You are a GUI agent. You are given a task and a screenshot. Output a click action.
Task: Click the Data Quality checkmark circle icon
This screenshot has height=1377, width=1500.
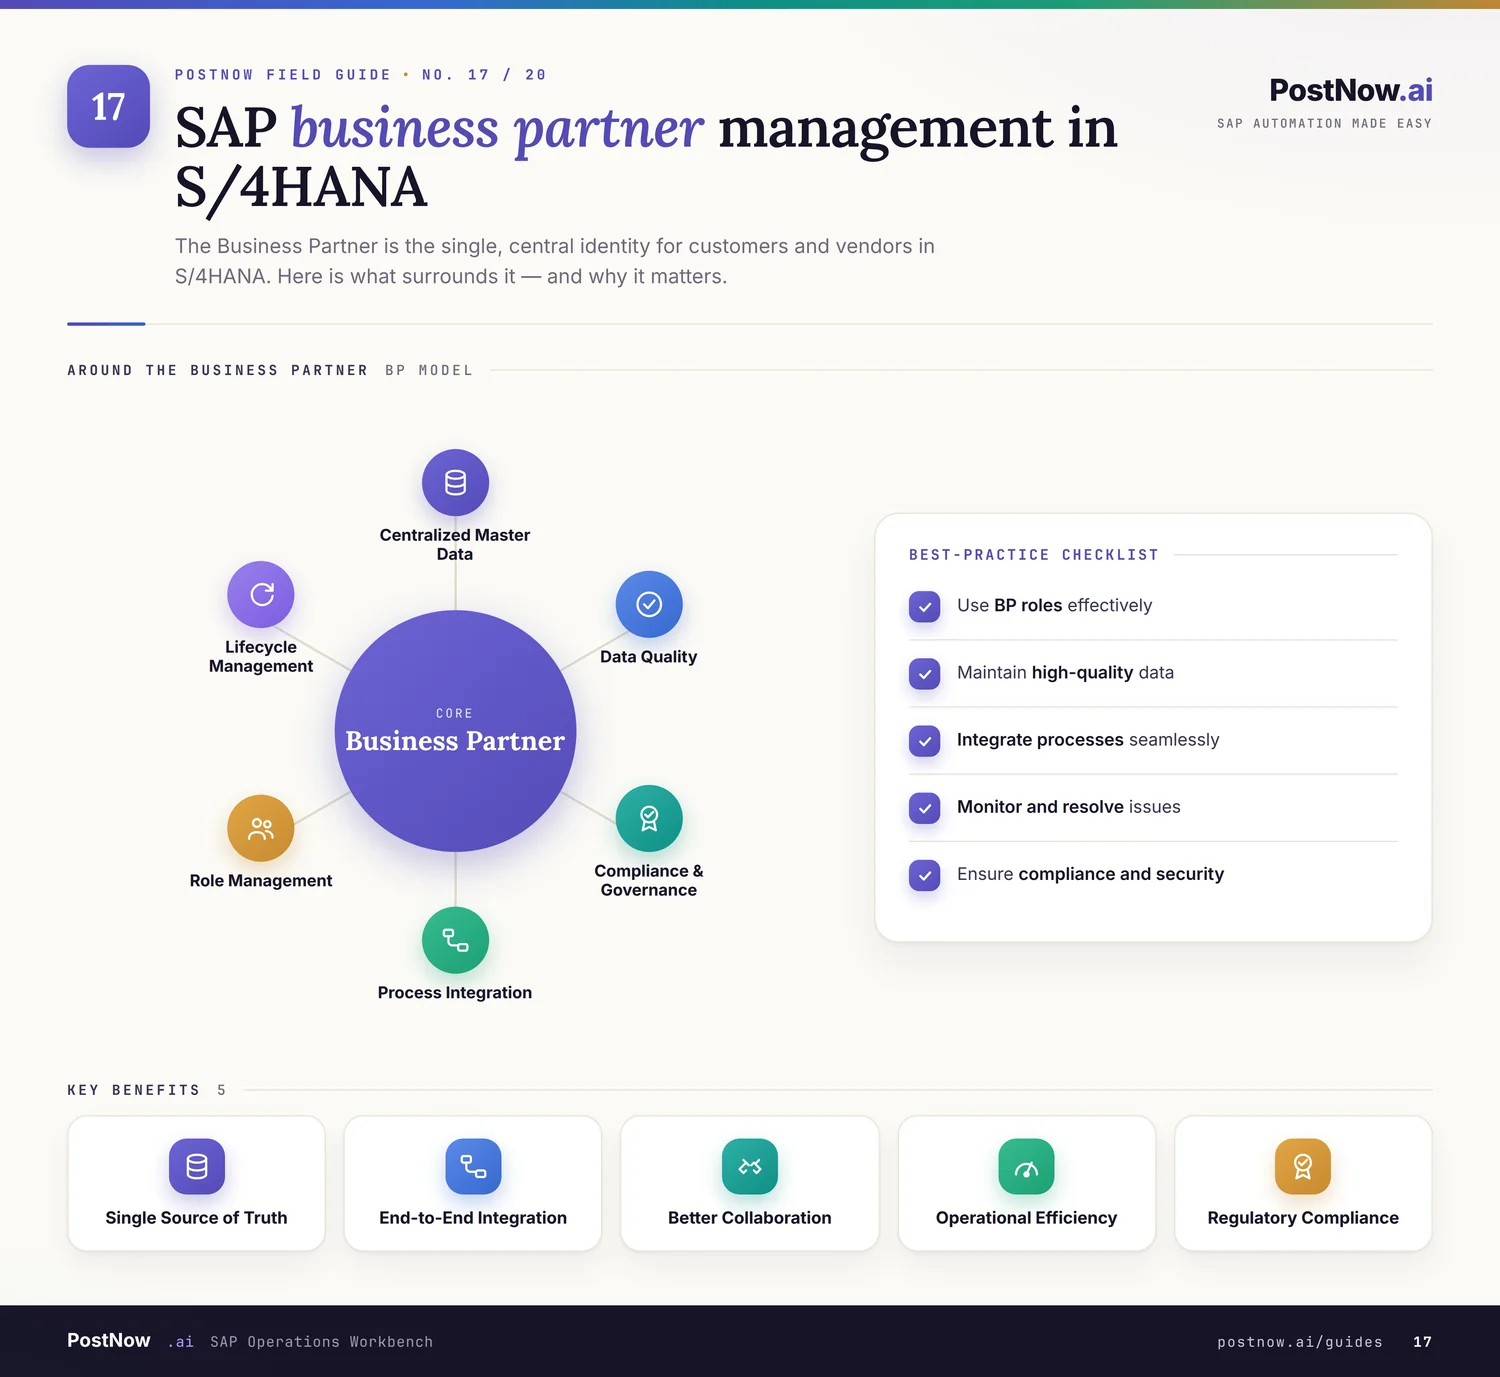[x=649, y=604]
